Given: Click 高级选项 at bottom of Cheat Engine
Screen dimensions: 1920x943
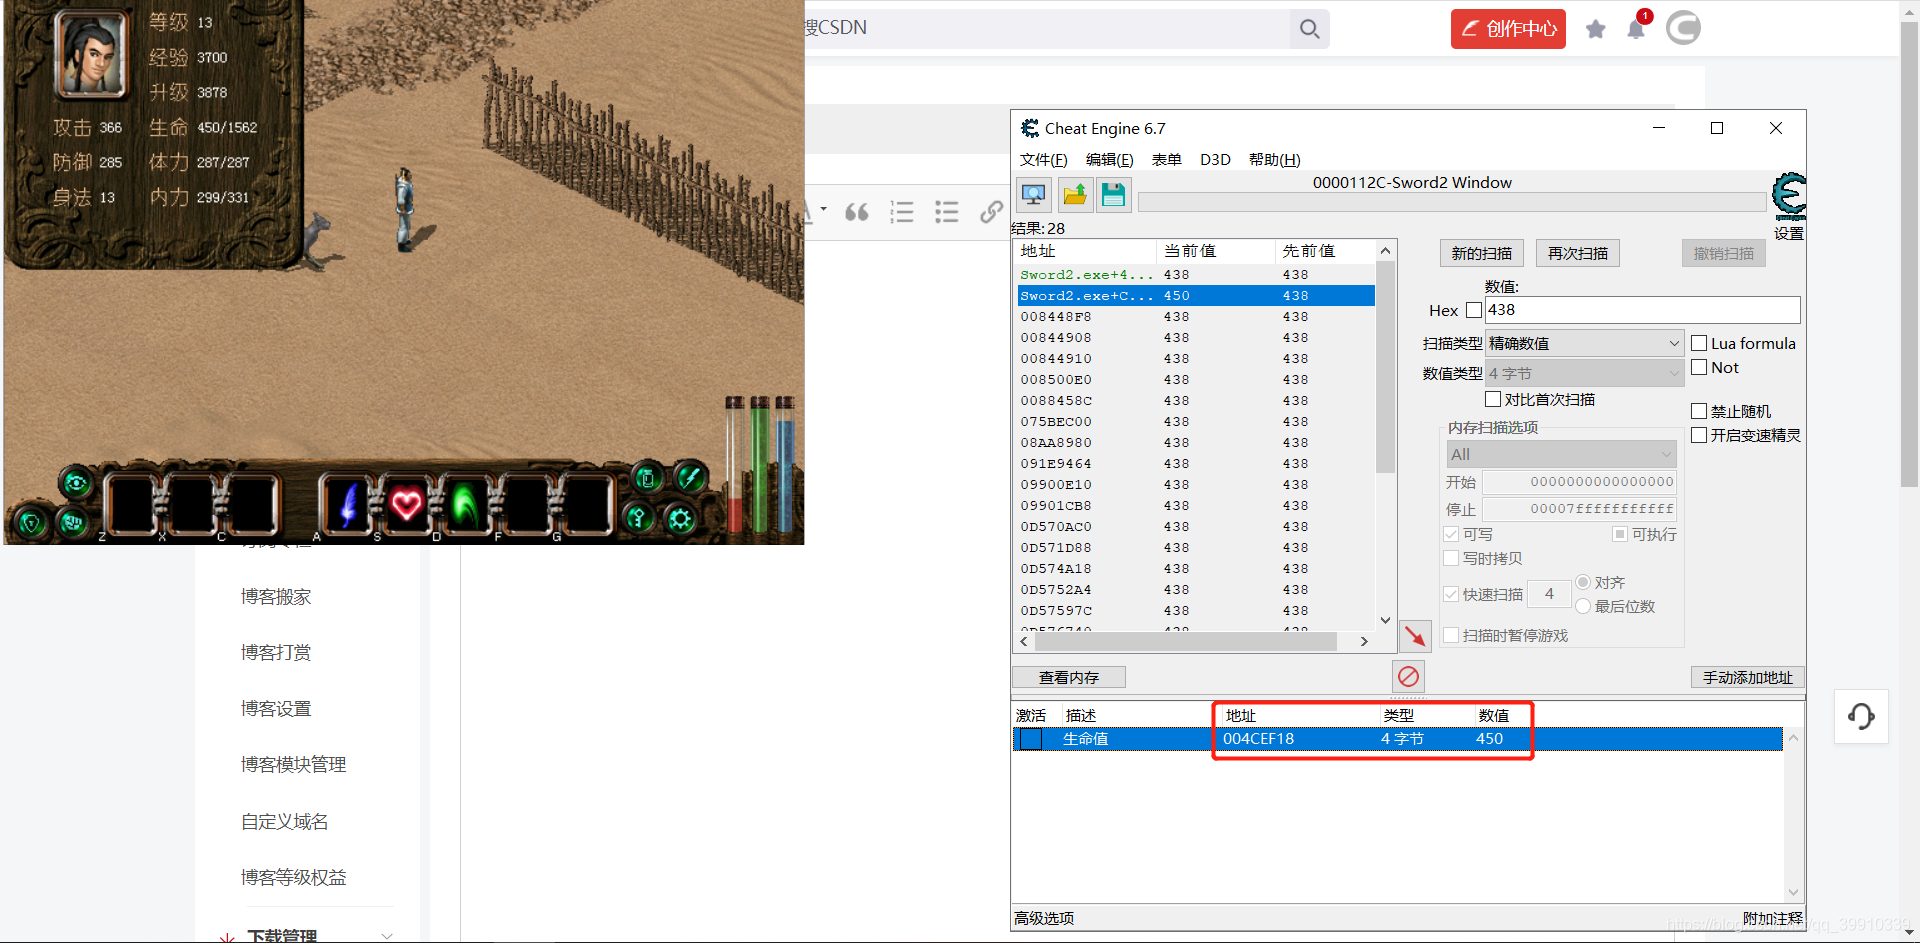Looking at the screenshot, I should coord(1044,918).
